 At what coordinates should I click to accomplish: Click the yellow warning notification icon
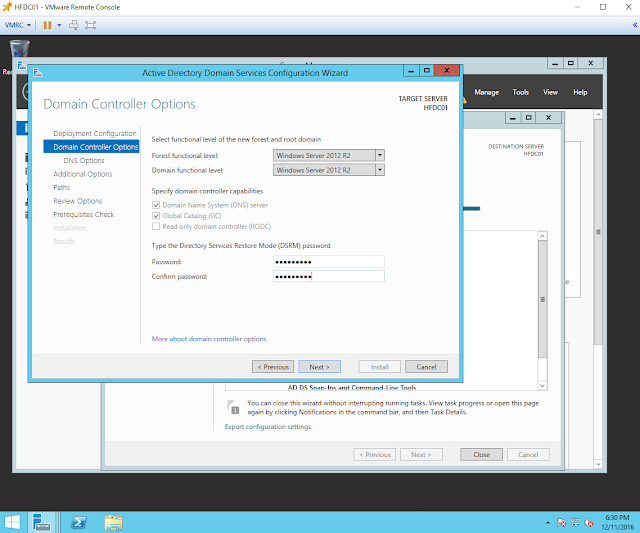tap(464, 100)
